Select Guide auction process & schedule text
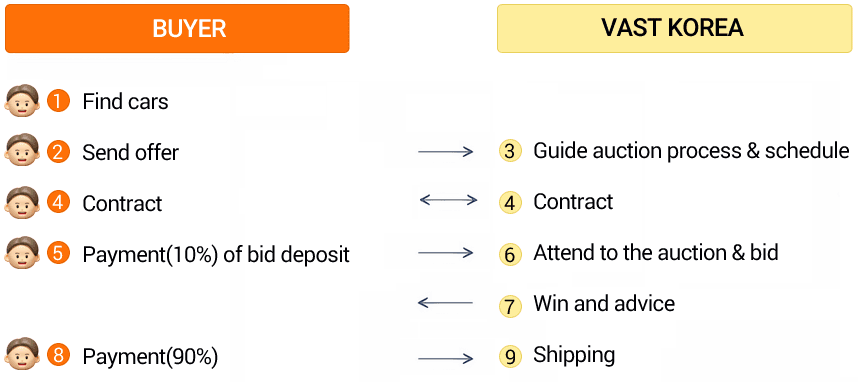This screenshot has height=382, width=858. 691,150
